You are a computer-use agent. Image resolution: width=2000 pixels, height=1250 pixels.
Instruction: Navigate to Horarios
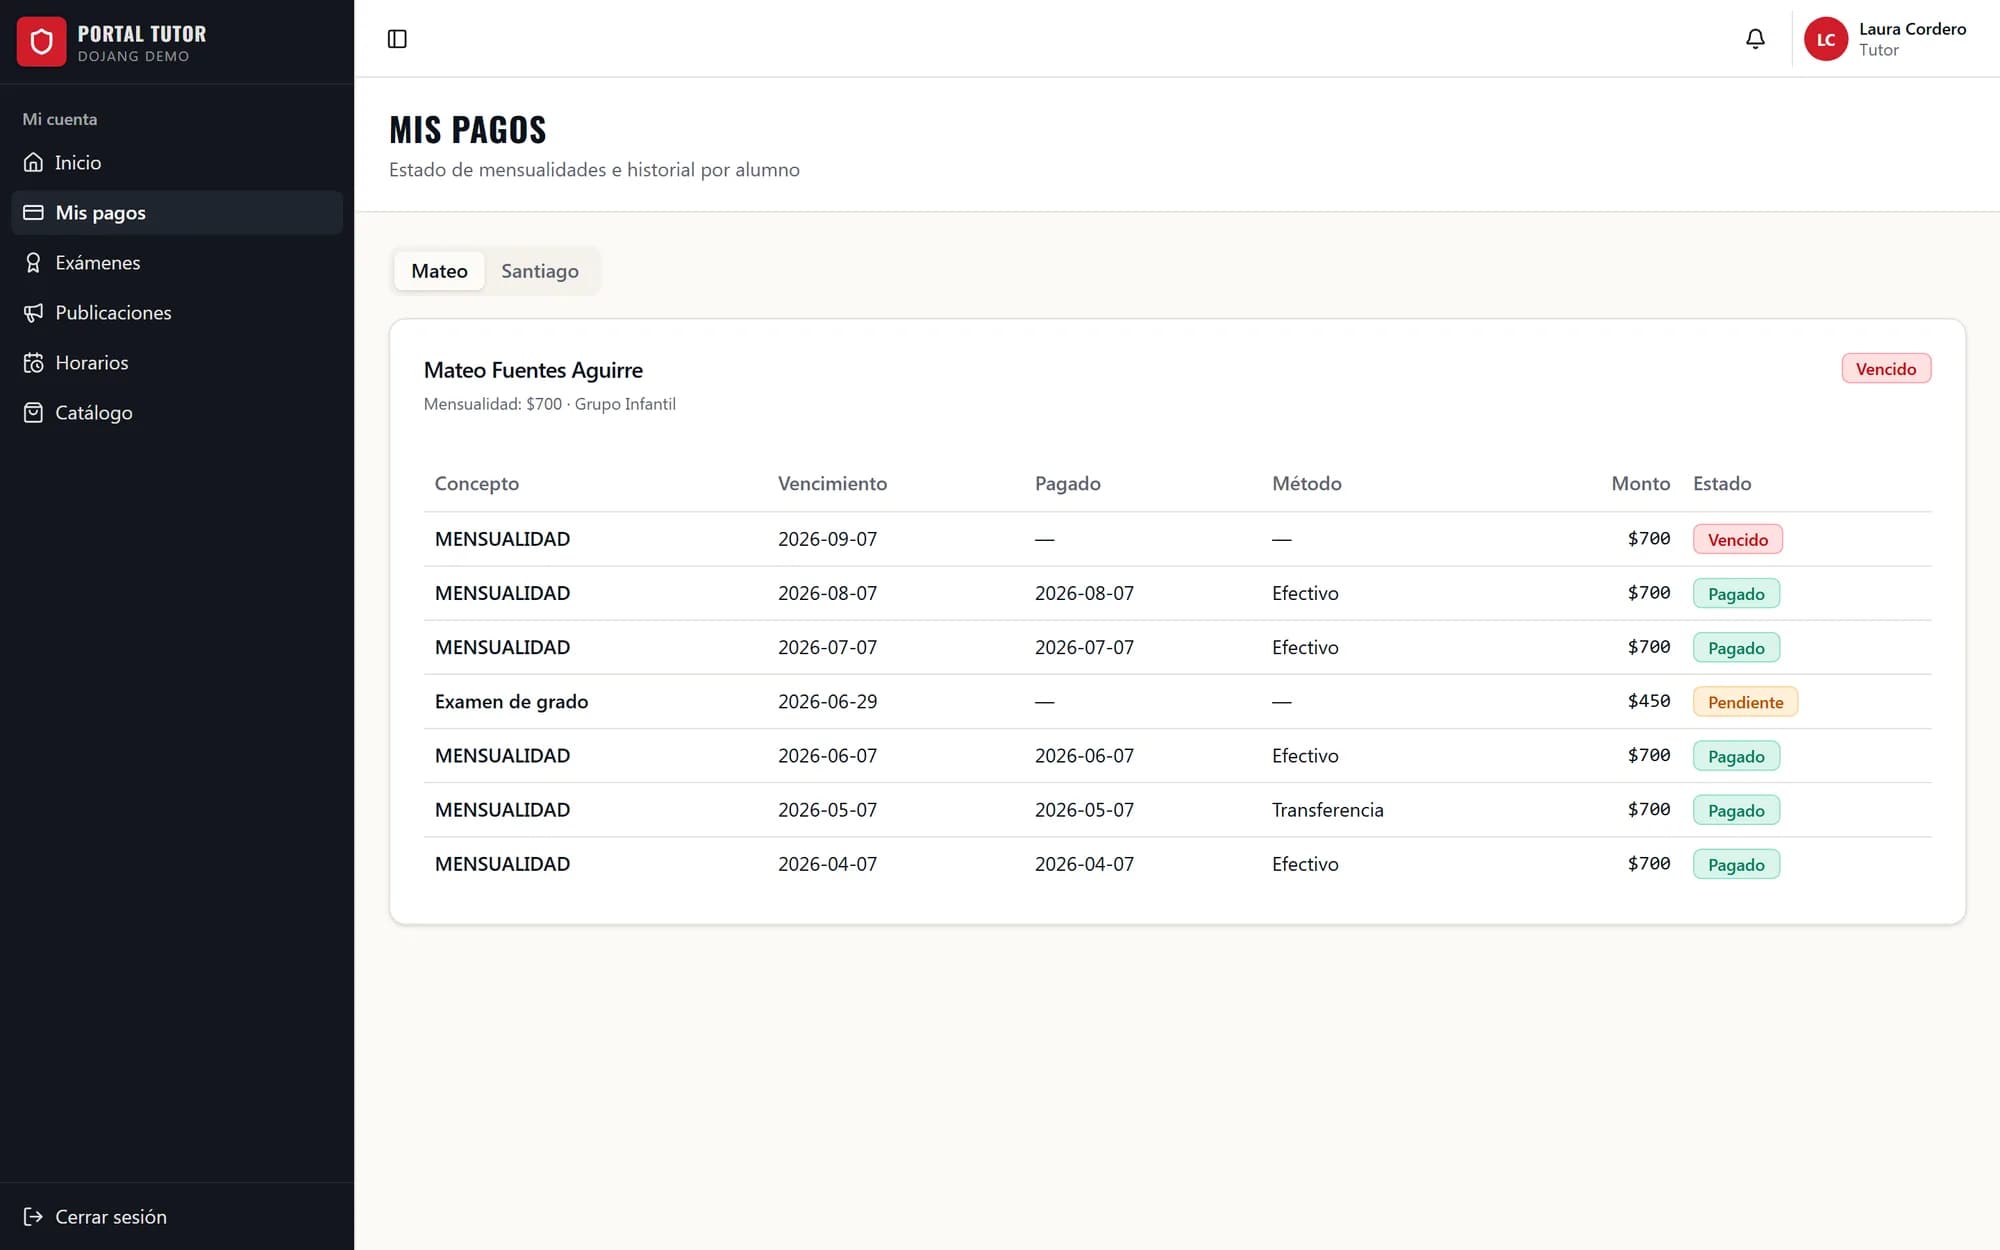177,362
